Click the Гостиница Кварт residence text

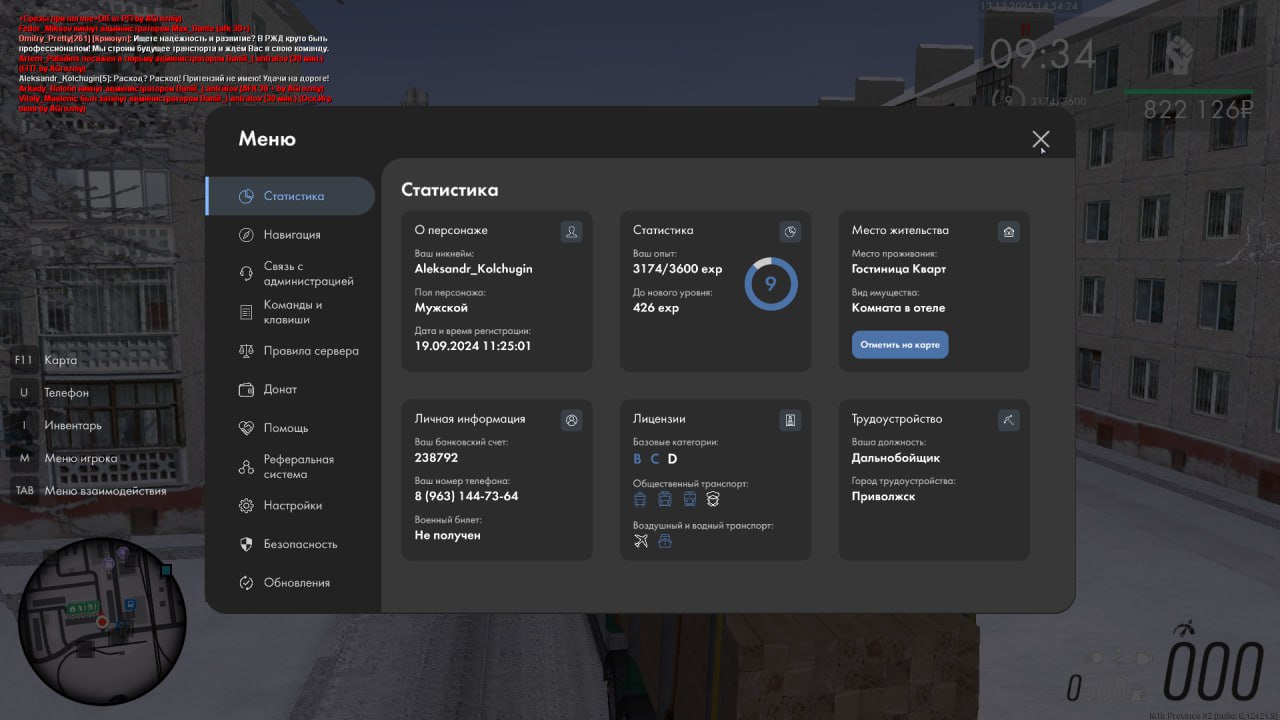899,268
